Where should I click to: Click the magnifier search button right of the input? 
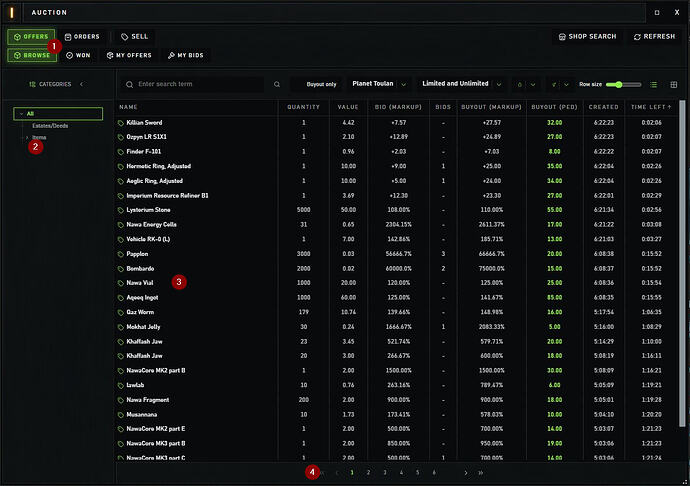[x=277, y=84]
